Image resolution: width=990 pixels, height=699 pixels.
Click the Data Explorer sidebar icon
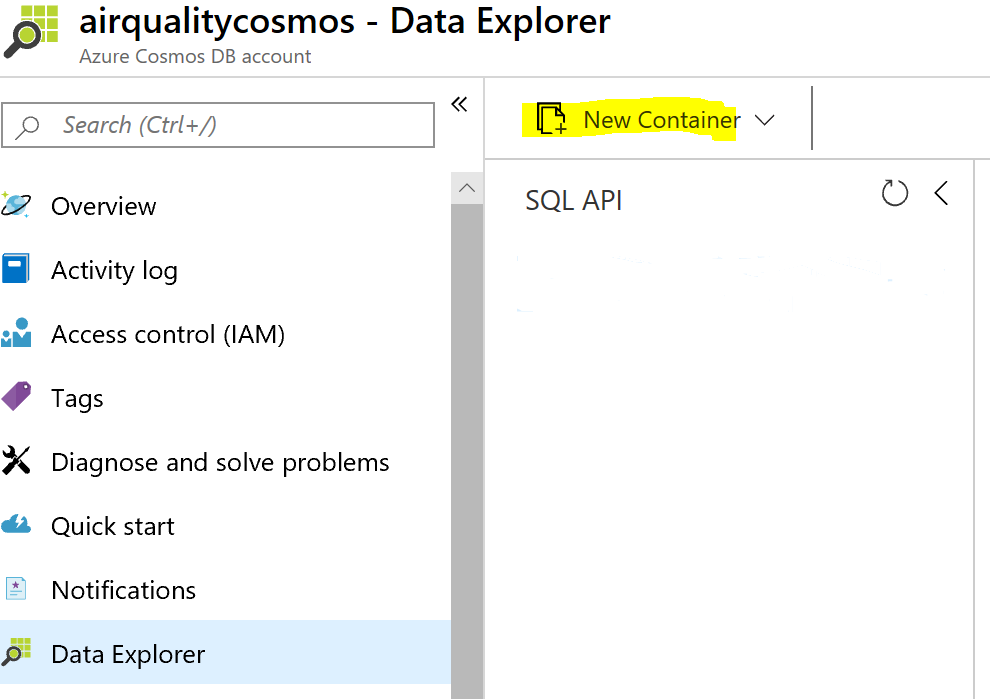pyautogui.click(x=16, y=654)
